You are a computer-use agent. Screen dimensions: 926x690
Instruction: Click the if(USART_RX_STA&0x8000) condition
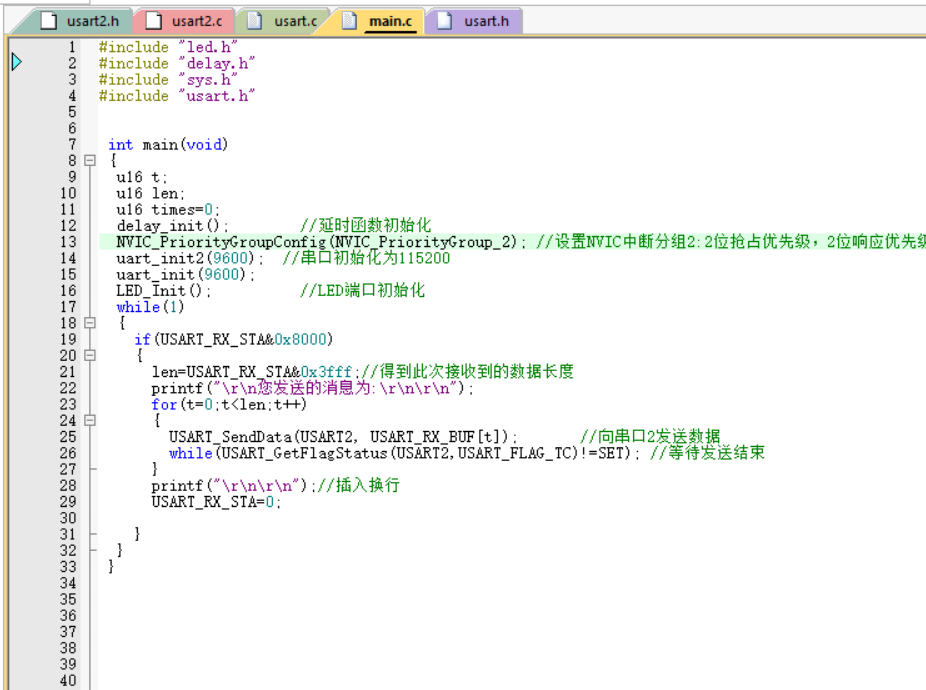pyautogui.click(x=234, y=340)
